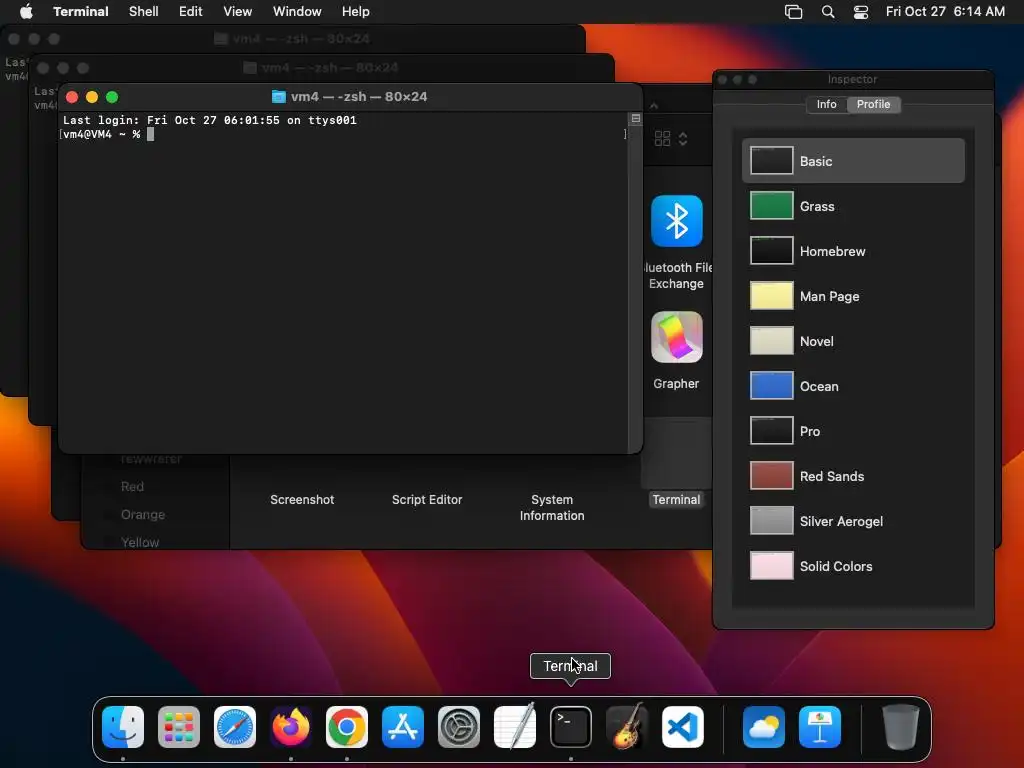
Task: Close the front Terminal window
Action: (72, 97)
